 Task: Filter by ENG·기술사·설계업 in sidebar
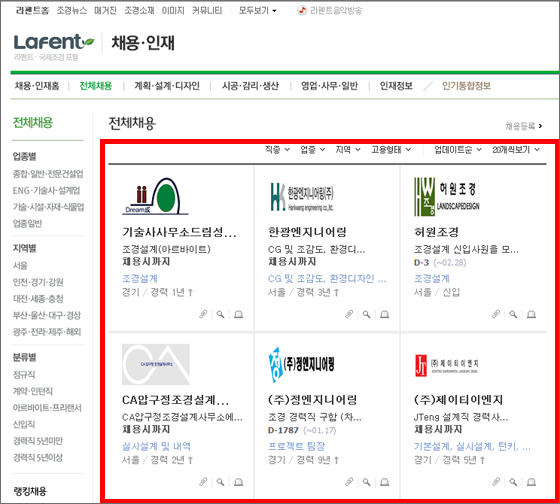46,190
